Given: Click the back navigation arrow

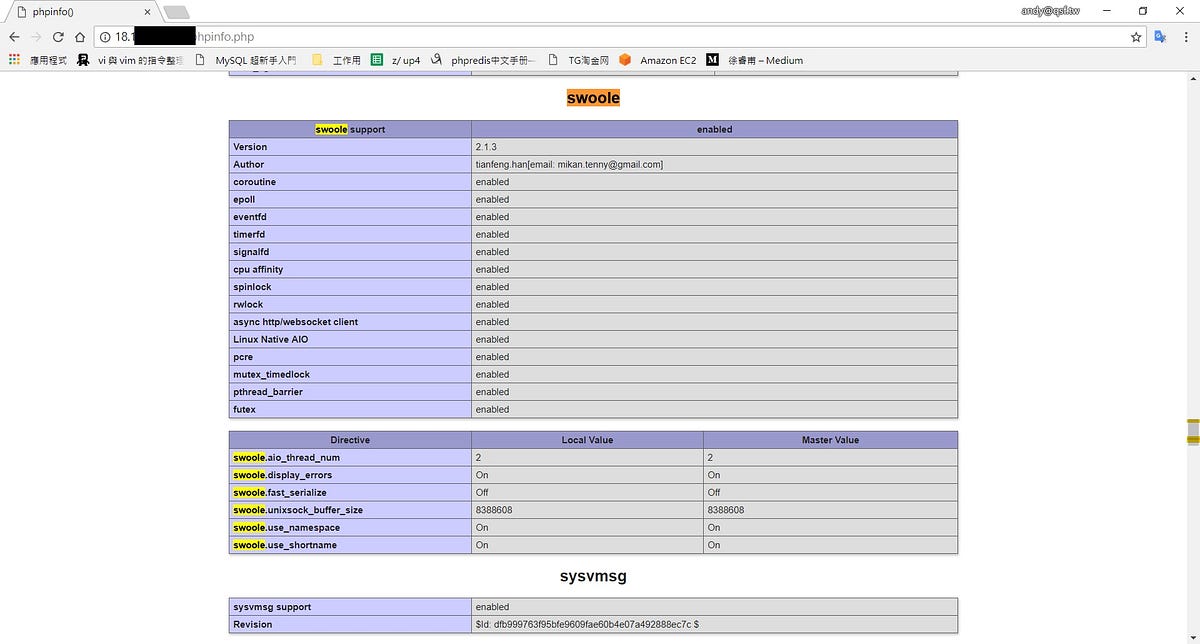Looking at the screenshot, I should [x=14, y=35].
